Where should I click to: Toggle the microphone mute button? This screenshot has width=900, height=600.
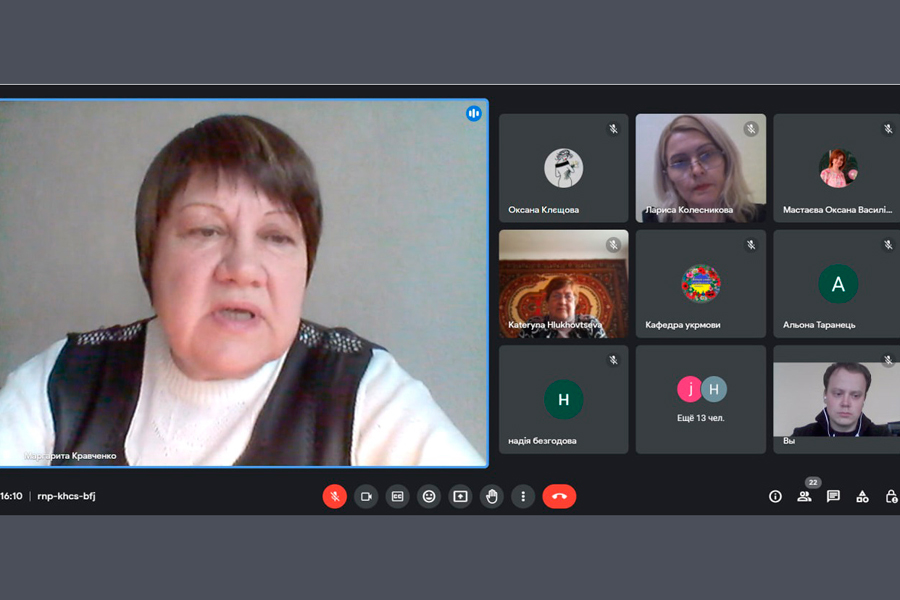click(x=335, y=497)
